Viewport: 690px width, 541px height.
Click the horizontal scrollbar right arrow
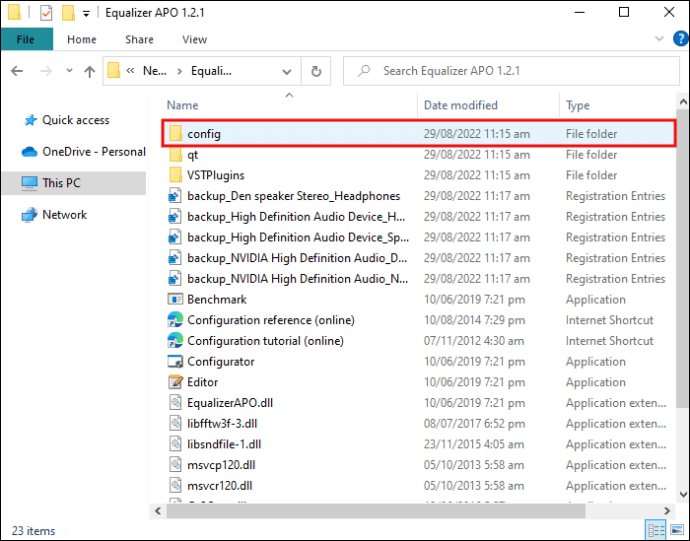click(667, 511)
